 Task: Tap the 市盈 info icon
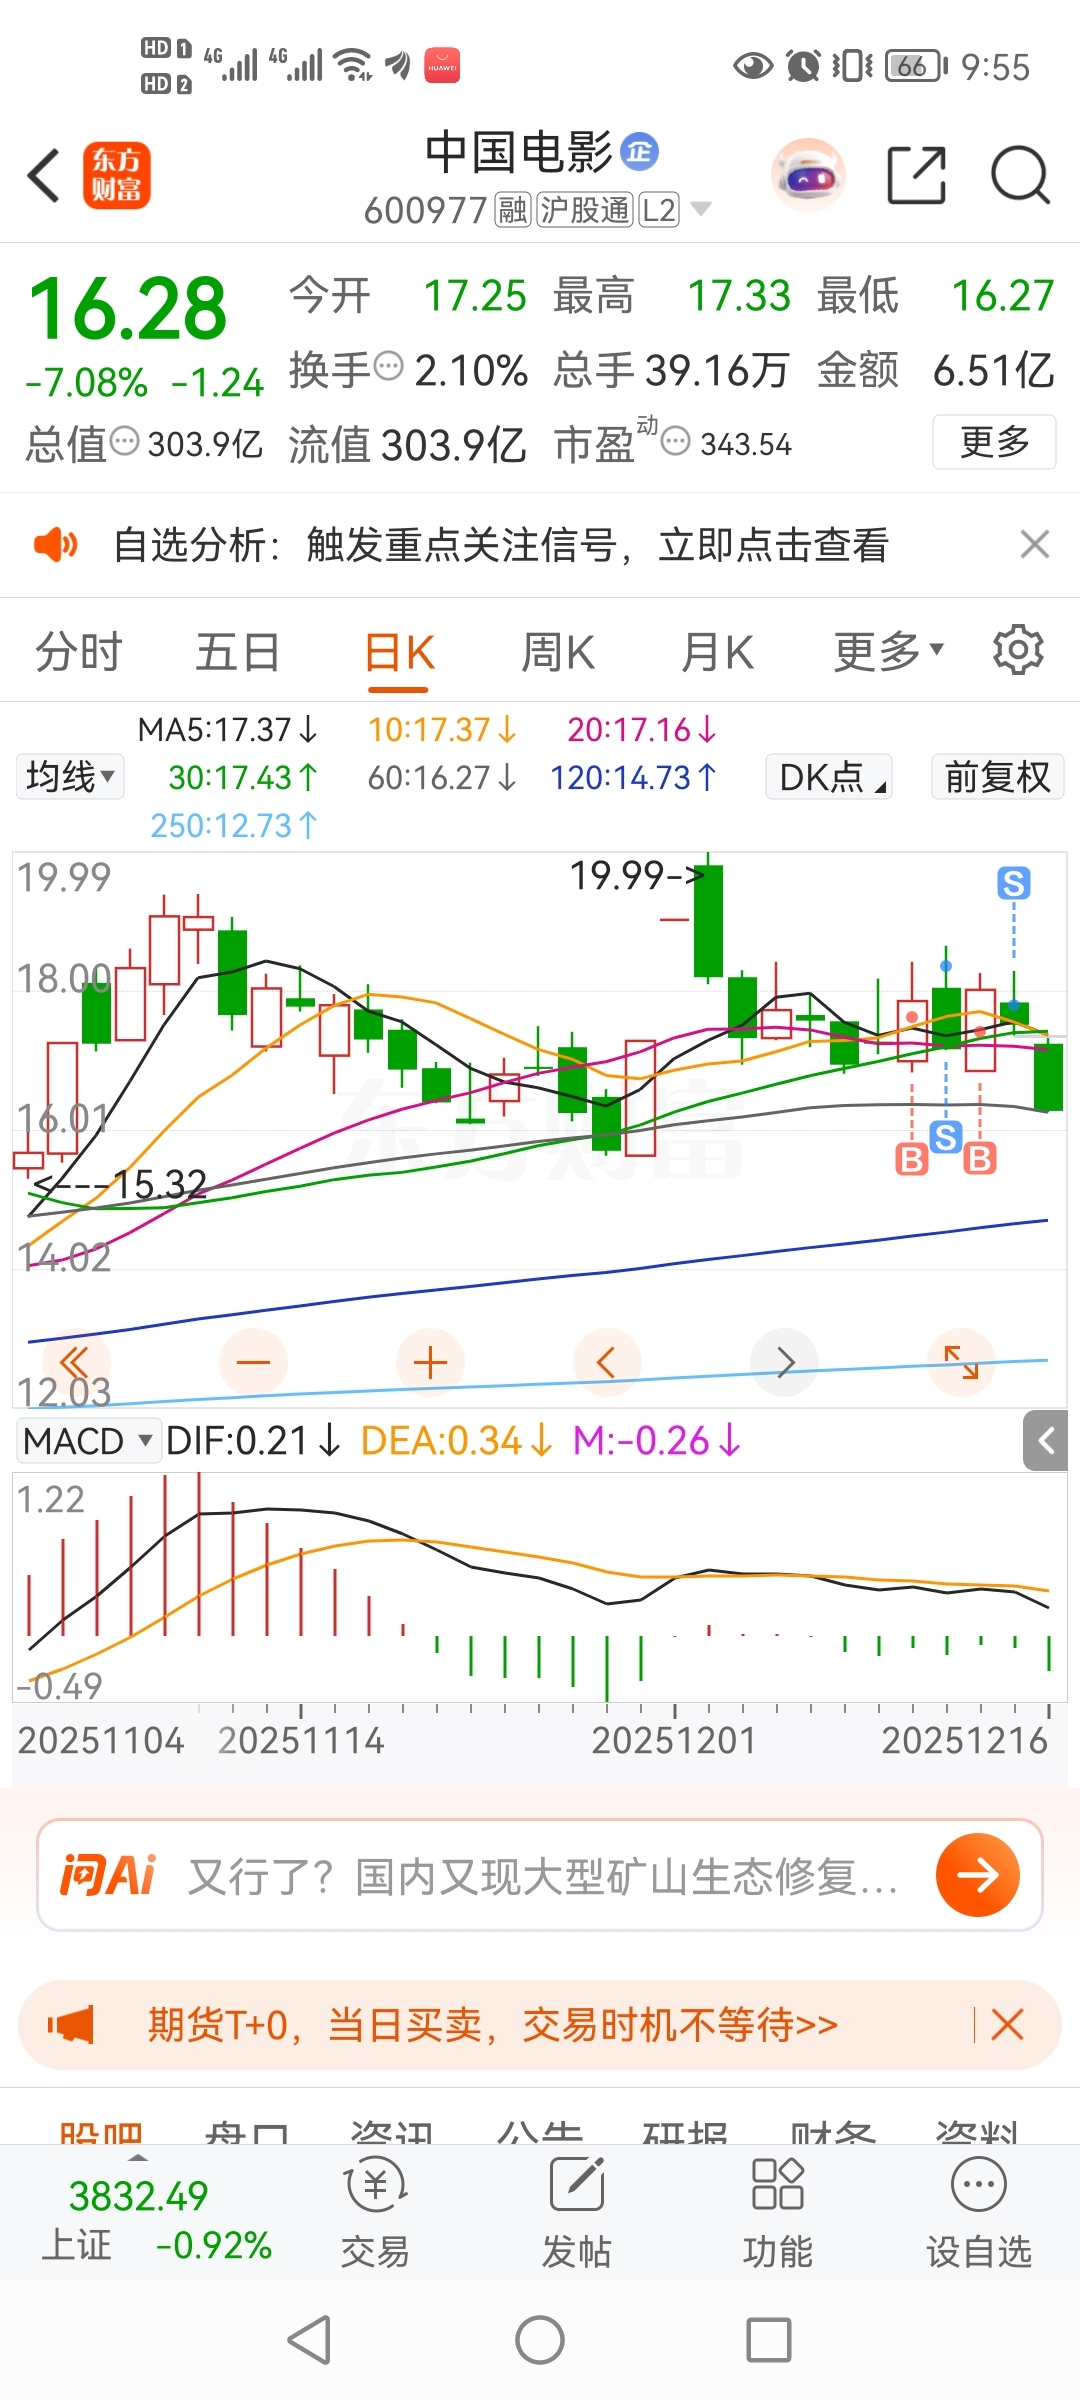676,441
